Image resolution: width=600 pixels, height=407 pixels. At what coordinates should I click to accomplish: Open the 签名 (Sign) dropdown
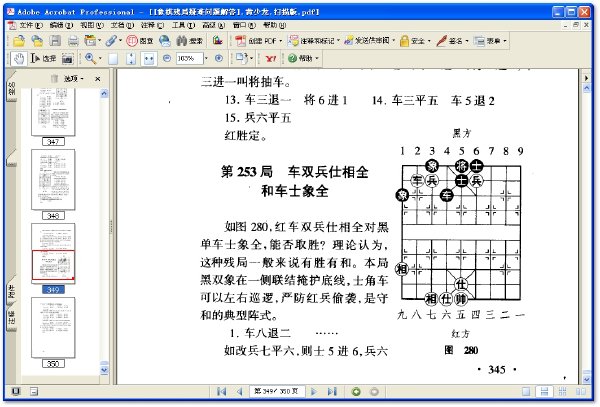click(x=452, y=41)
